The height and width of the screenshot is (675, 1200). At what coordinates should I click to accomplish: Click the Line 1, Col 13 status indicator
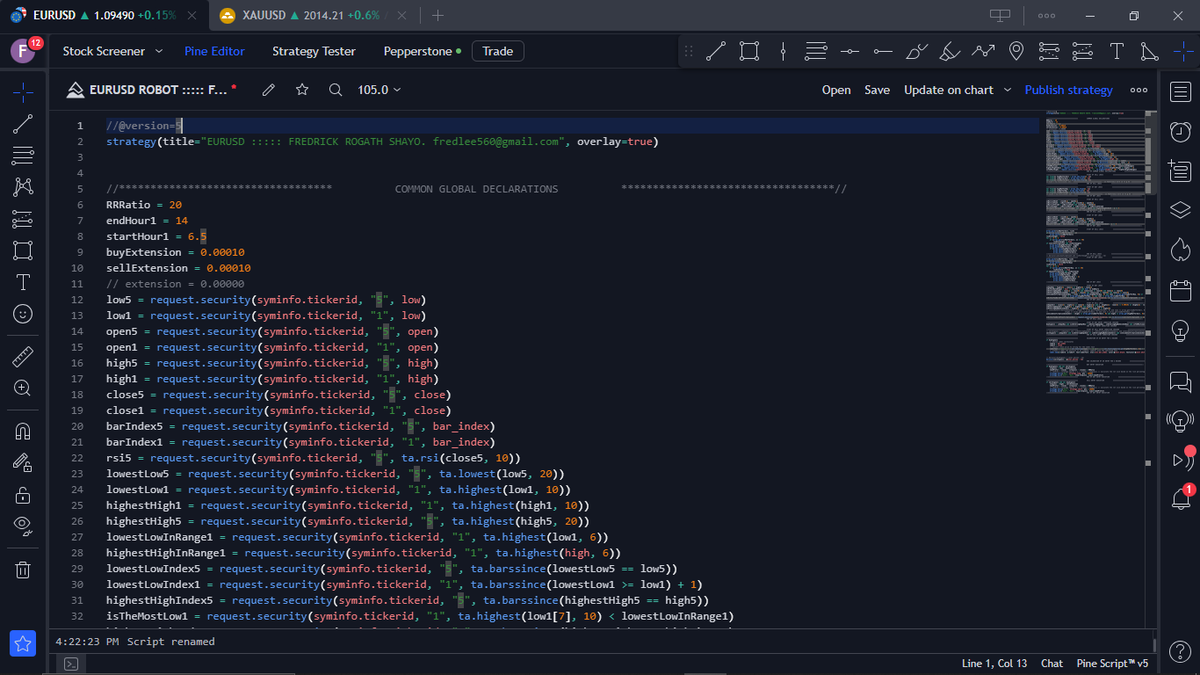[x=994, y=664]
